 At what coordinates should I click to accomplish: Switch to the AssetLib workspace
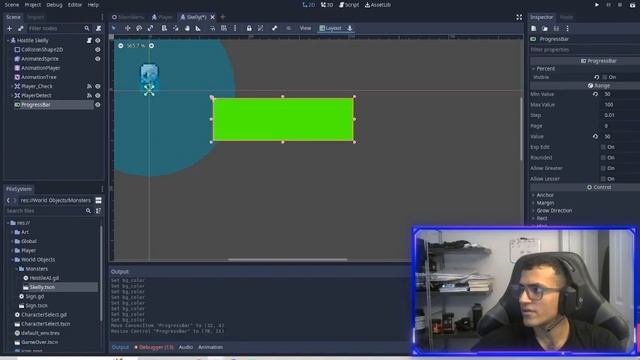378,5
